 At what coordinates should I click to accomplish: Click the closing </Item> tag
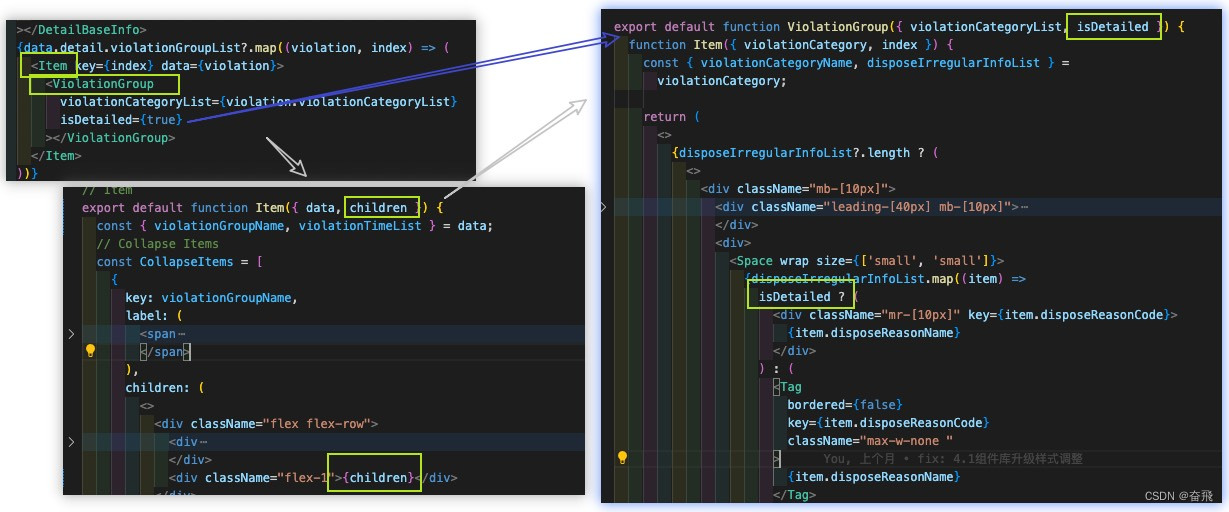click(x=56, y=155)
